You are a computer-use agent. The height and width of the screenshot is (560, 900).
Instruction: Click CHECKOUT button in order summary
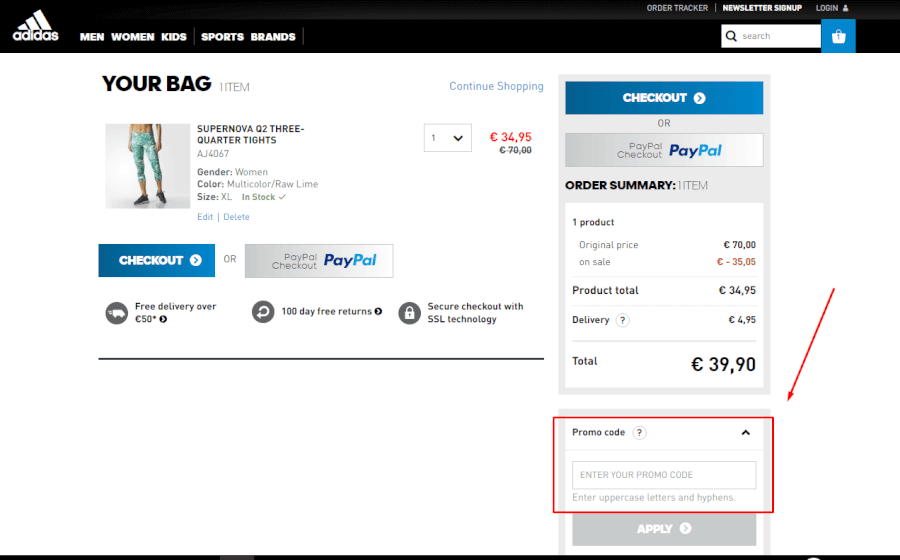pos(664,98)
